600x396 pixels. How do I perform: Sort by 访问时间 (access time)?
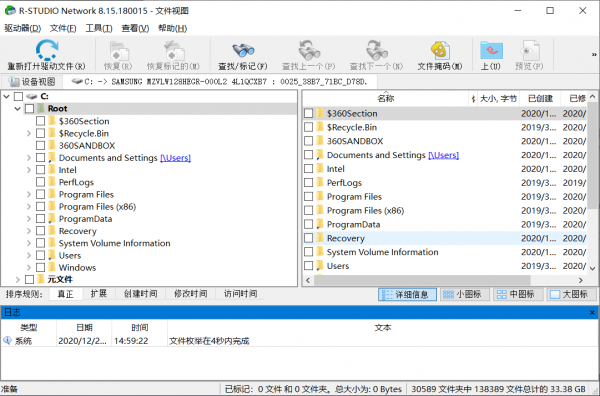click(241, 294)
